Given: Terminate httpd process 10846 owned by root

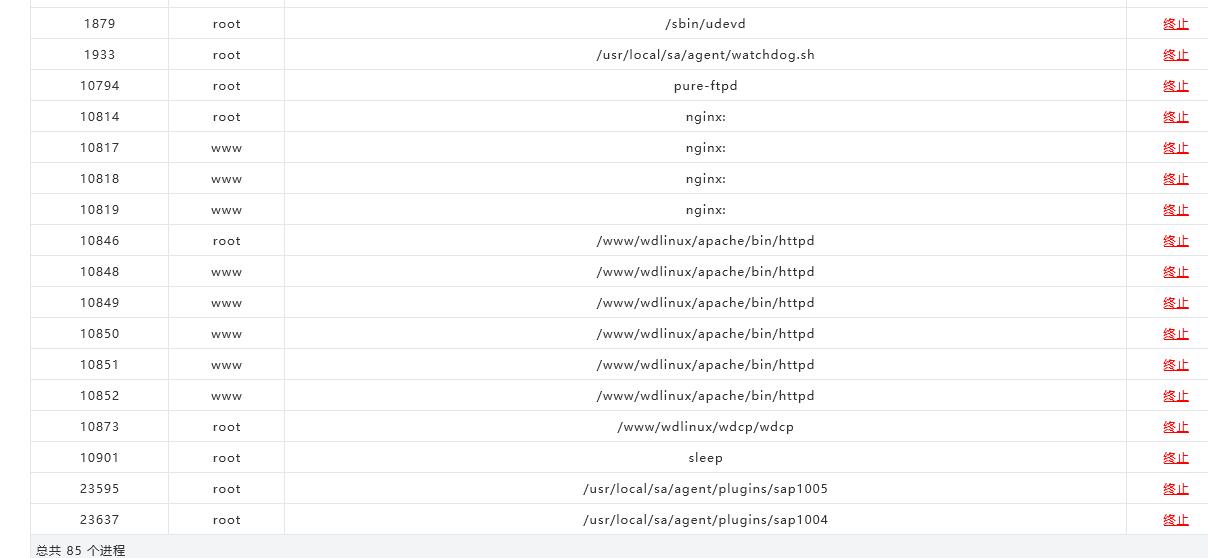Looking at the screenshot, I should click(1176, 241).
